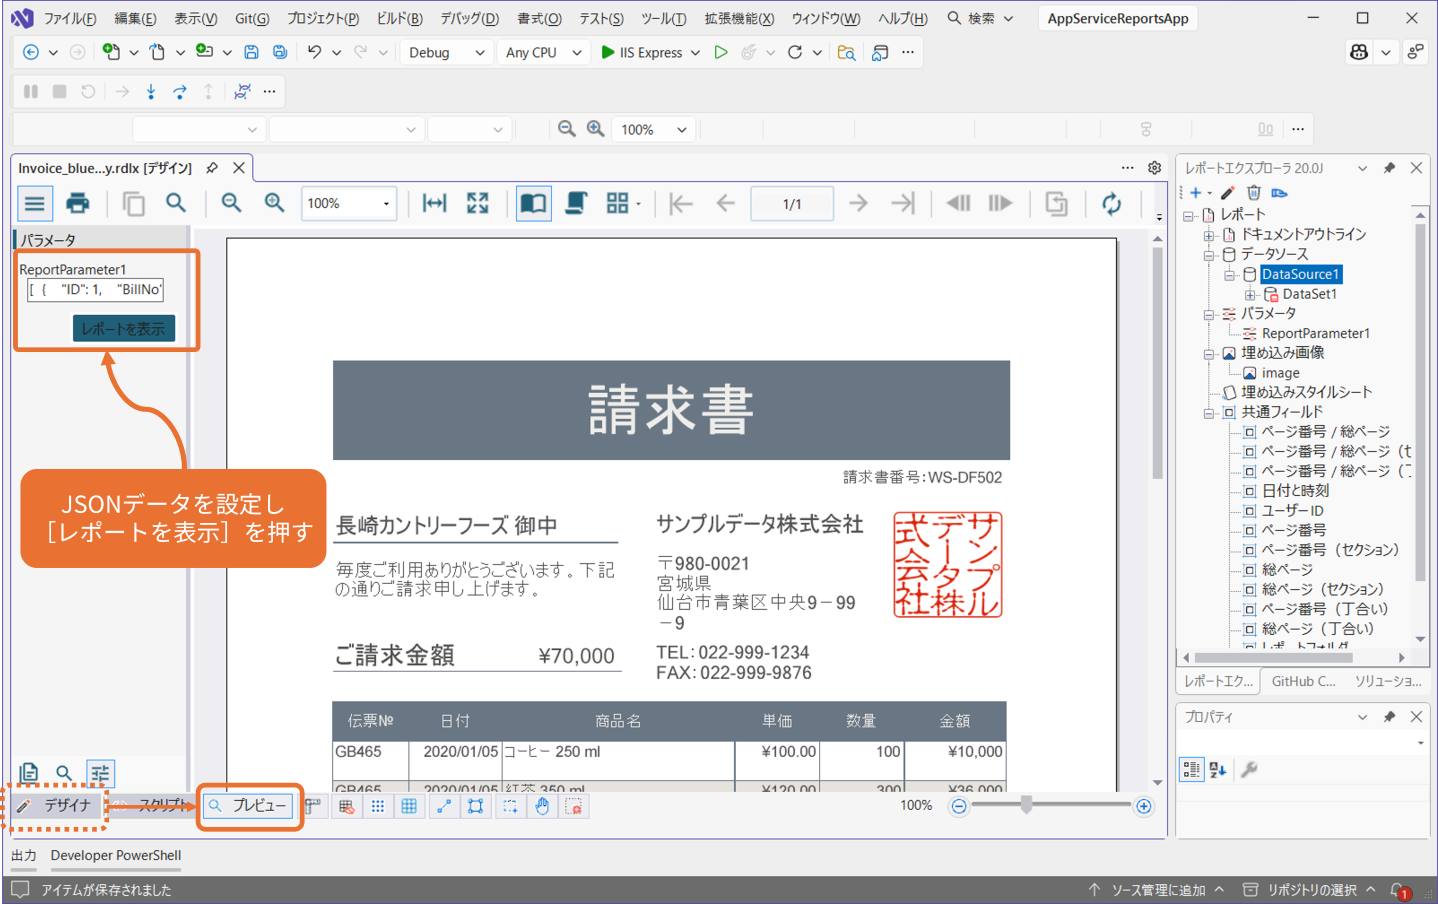Toggle the preview sidebar with the hamburger icon
Screen dimensions: 1438x904
tap(35, 204)
